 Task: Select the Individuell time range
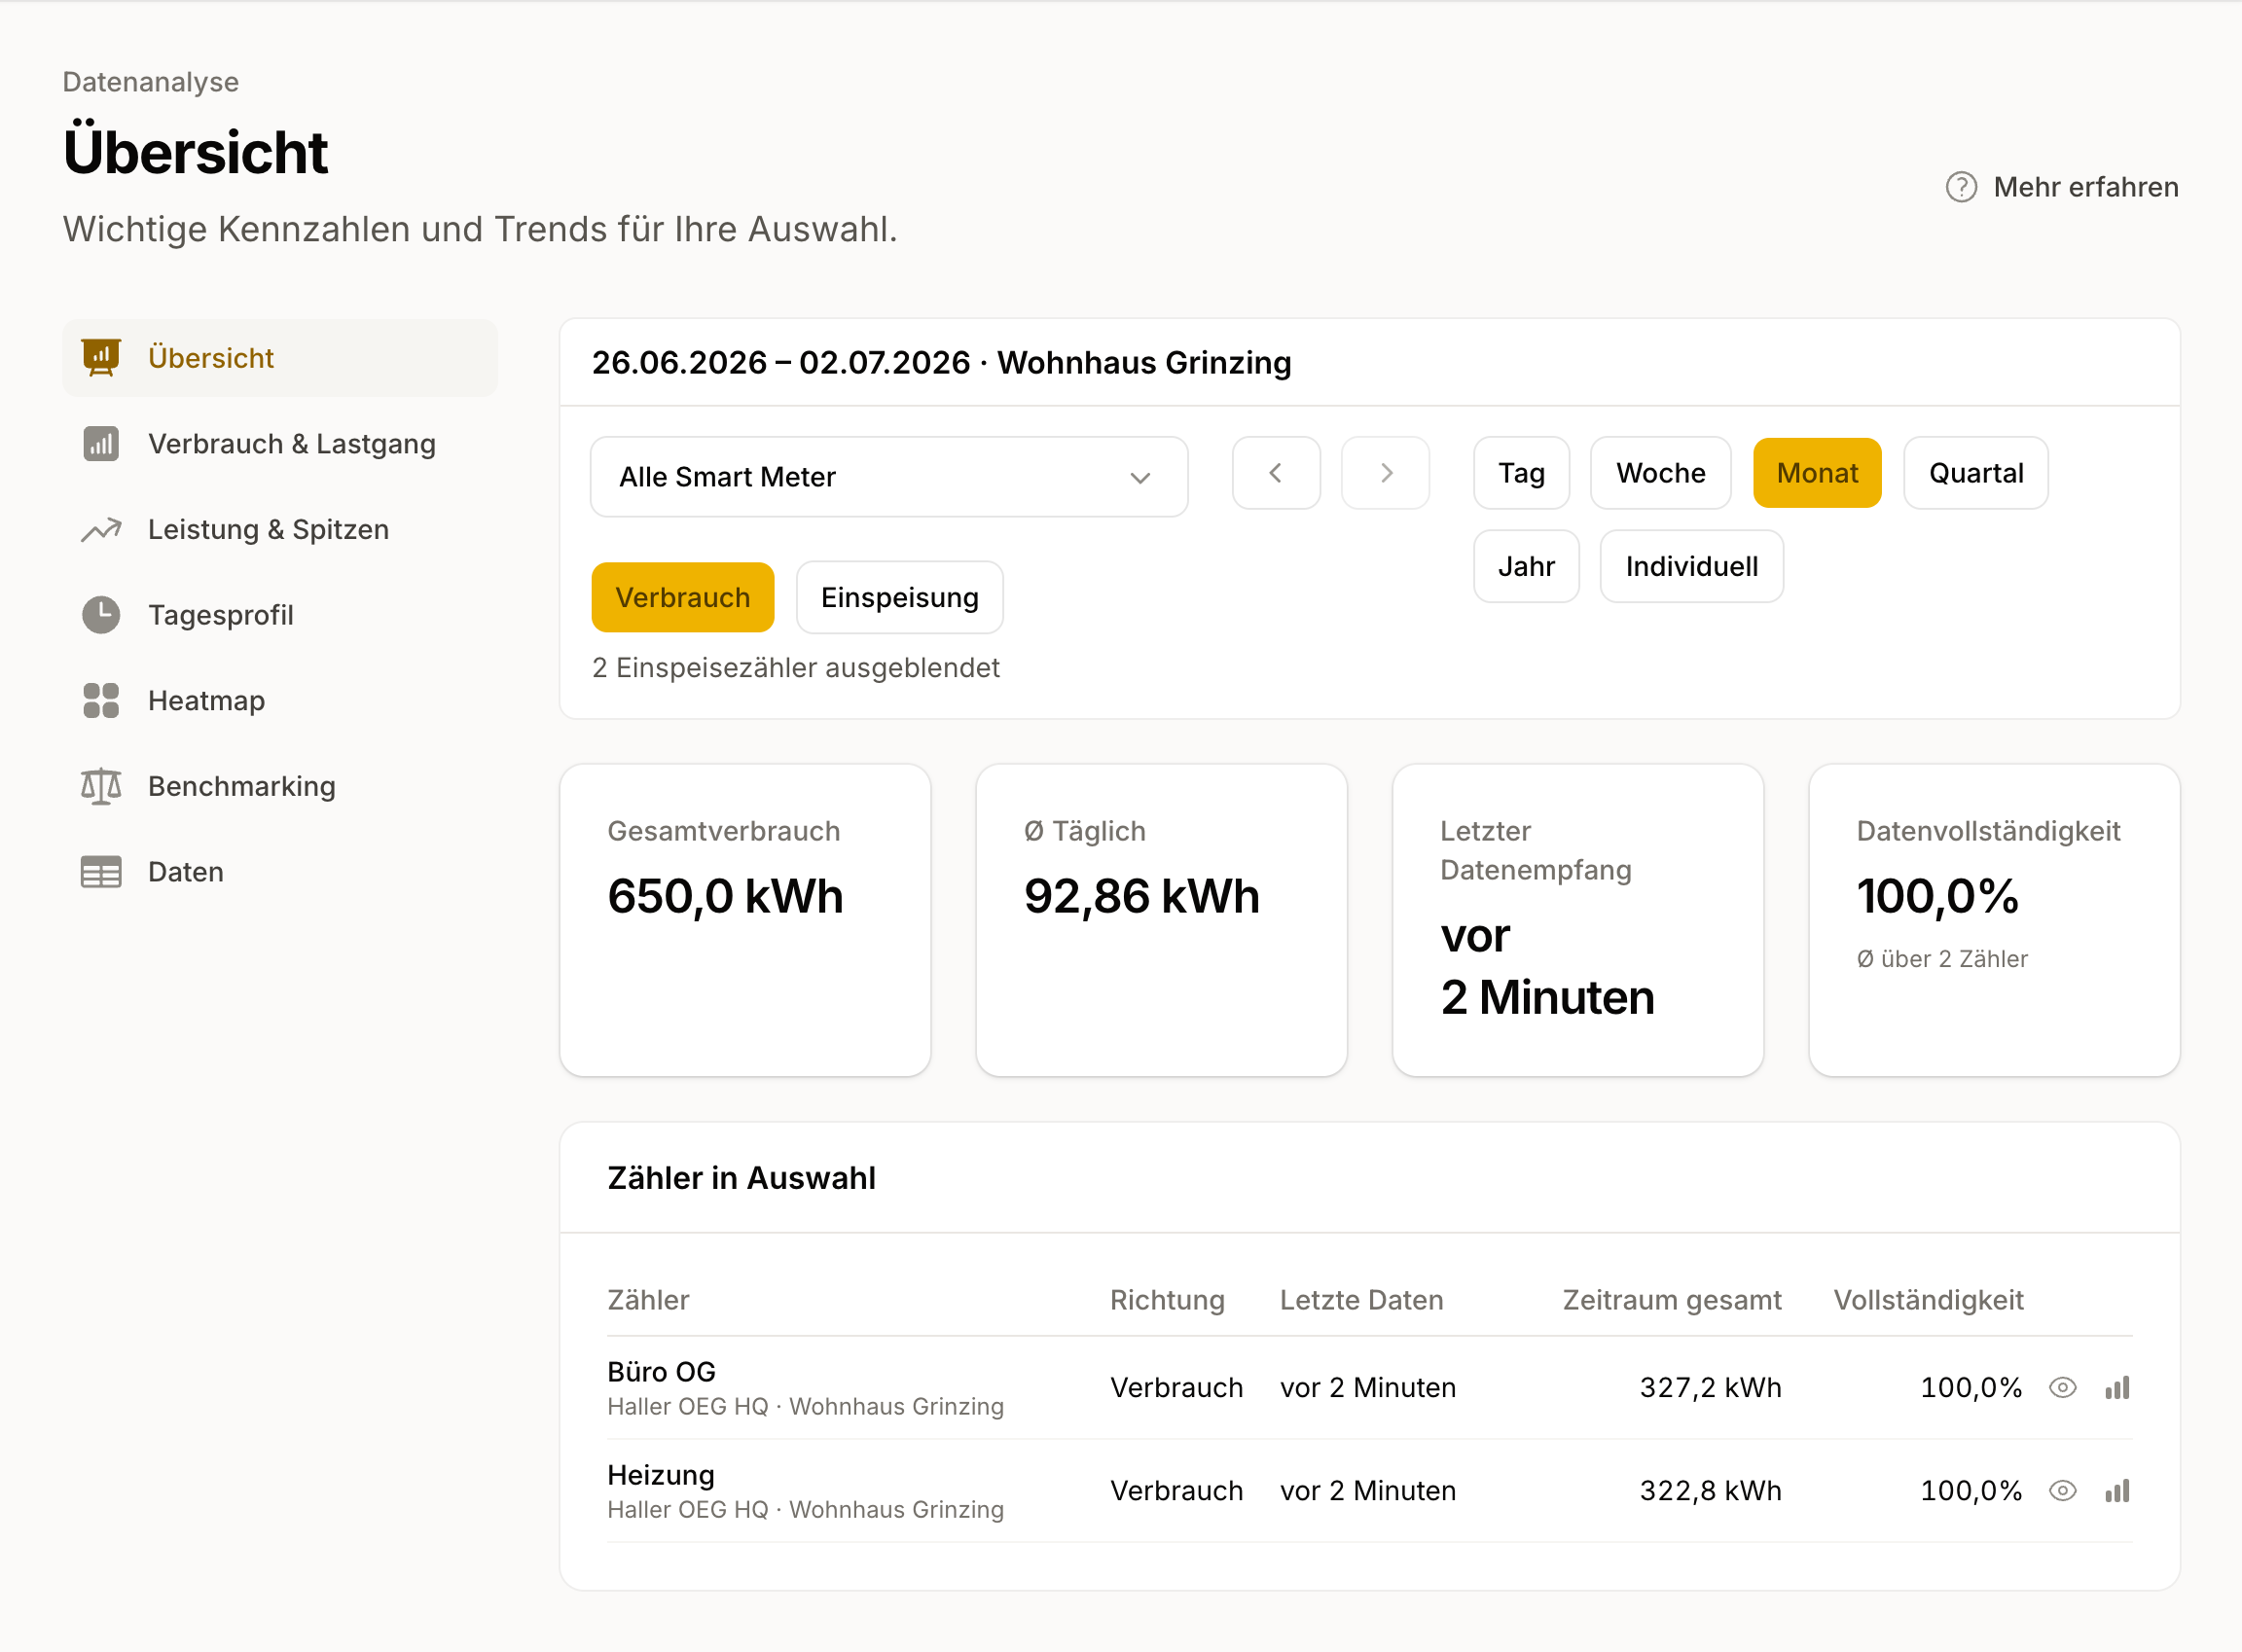[x=1692, y=566]
